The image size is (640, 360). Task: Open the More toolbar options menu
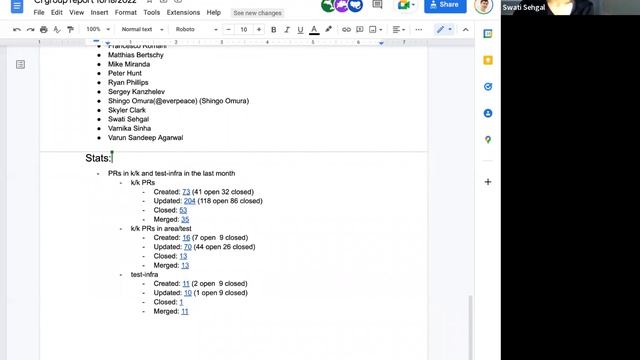tap(419, 29)
